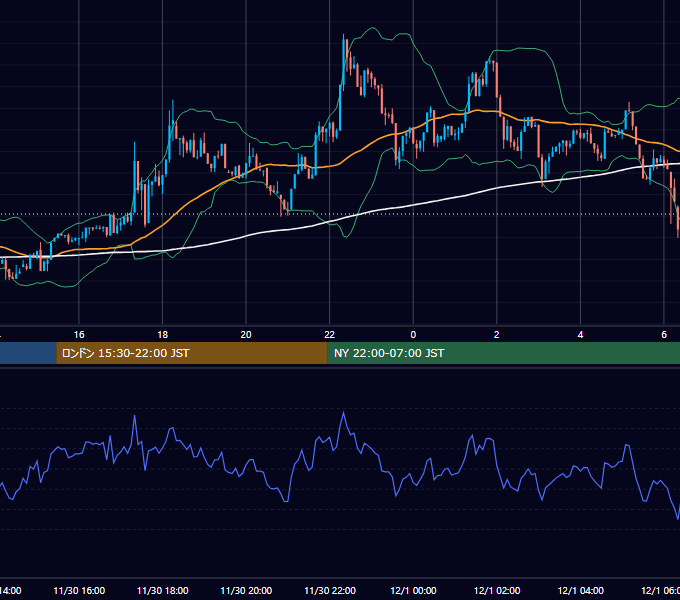Click the "11/30 22:00" date label
The image size is (680, 600).
pyautogui.click(x=330, y=590)
